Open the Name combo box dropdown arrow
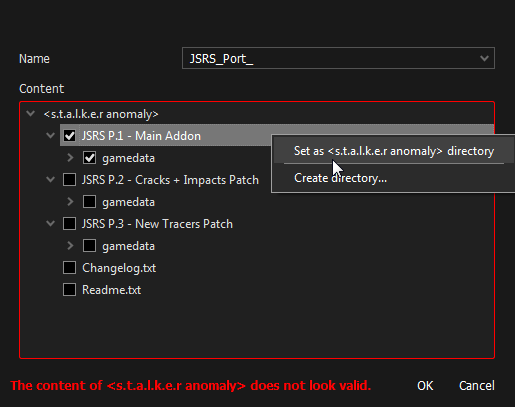This screenshot has height=407, width=515. tap(484, 58)
